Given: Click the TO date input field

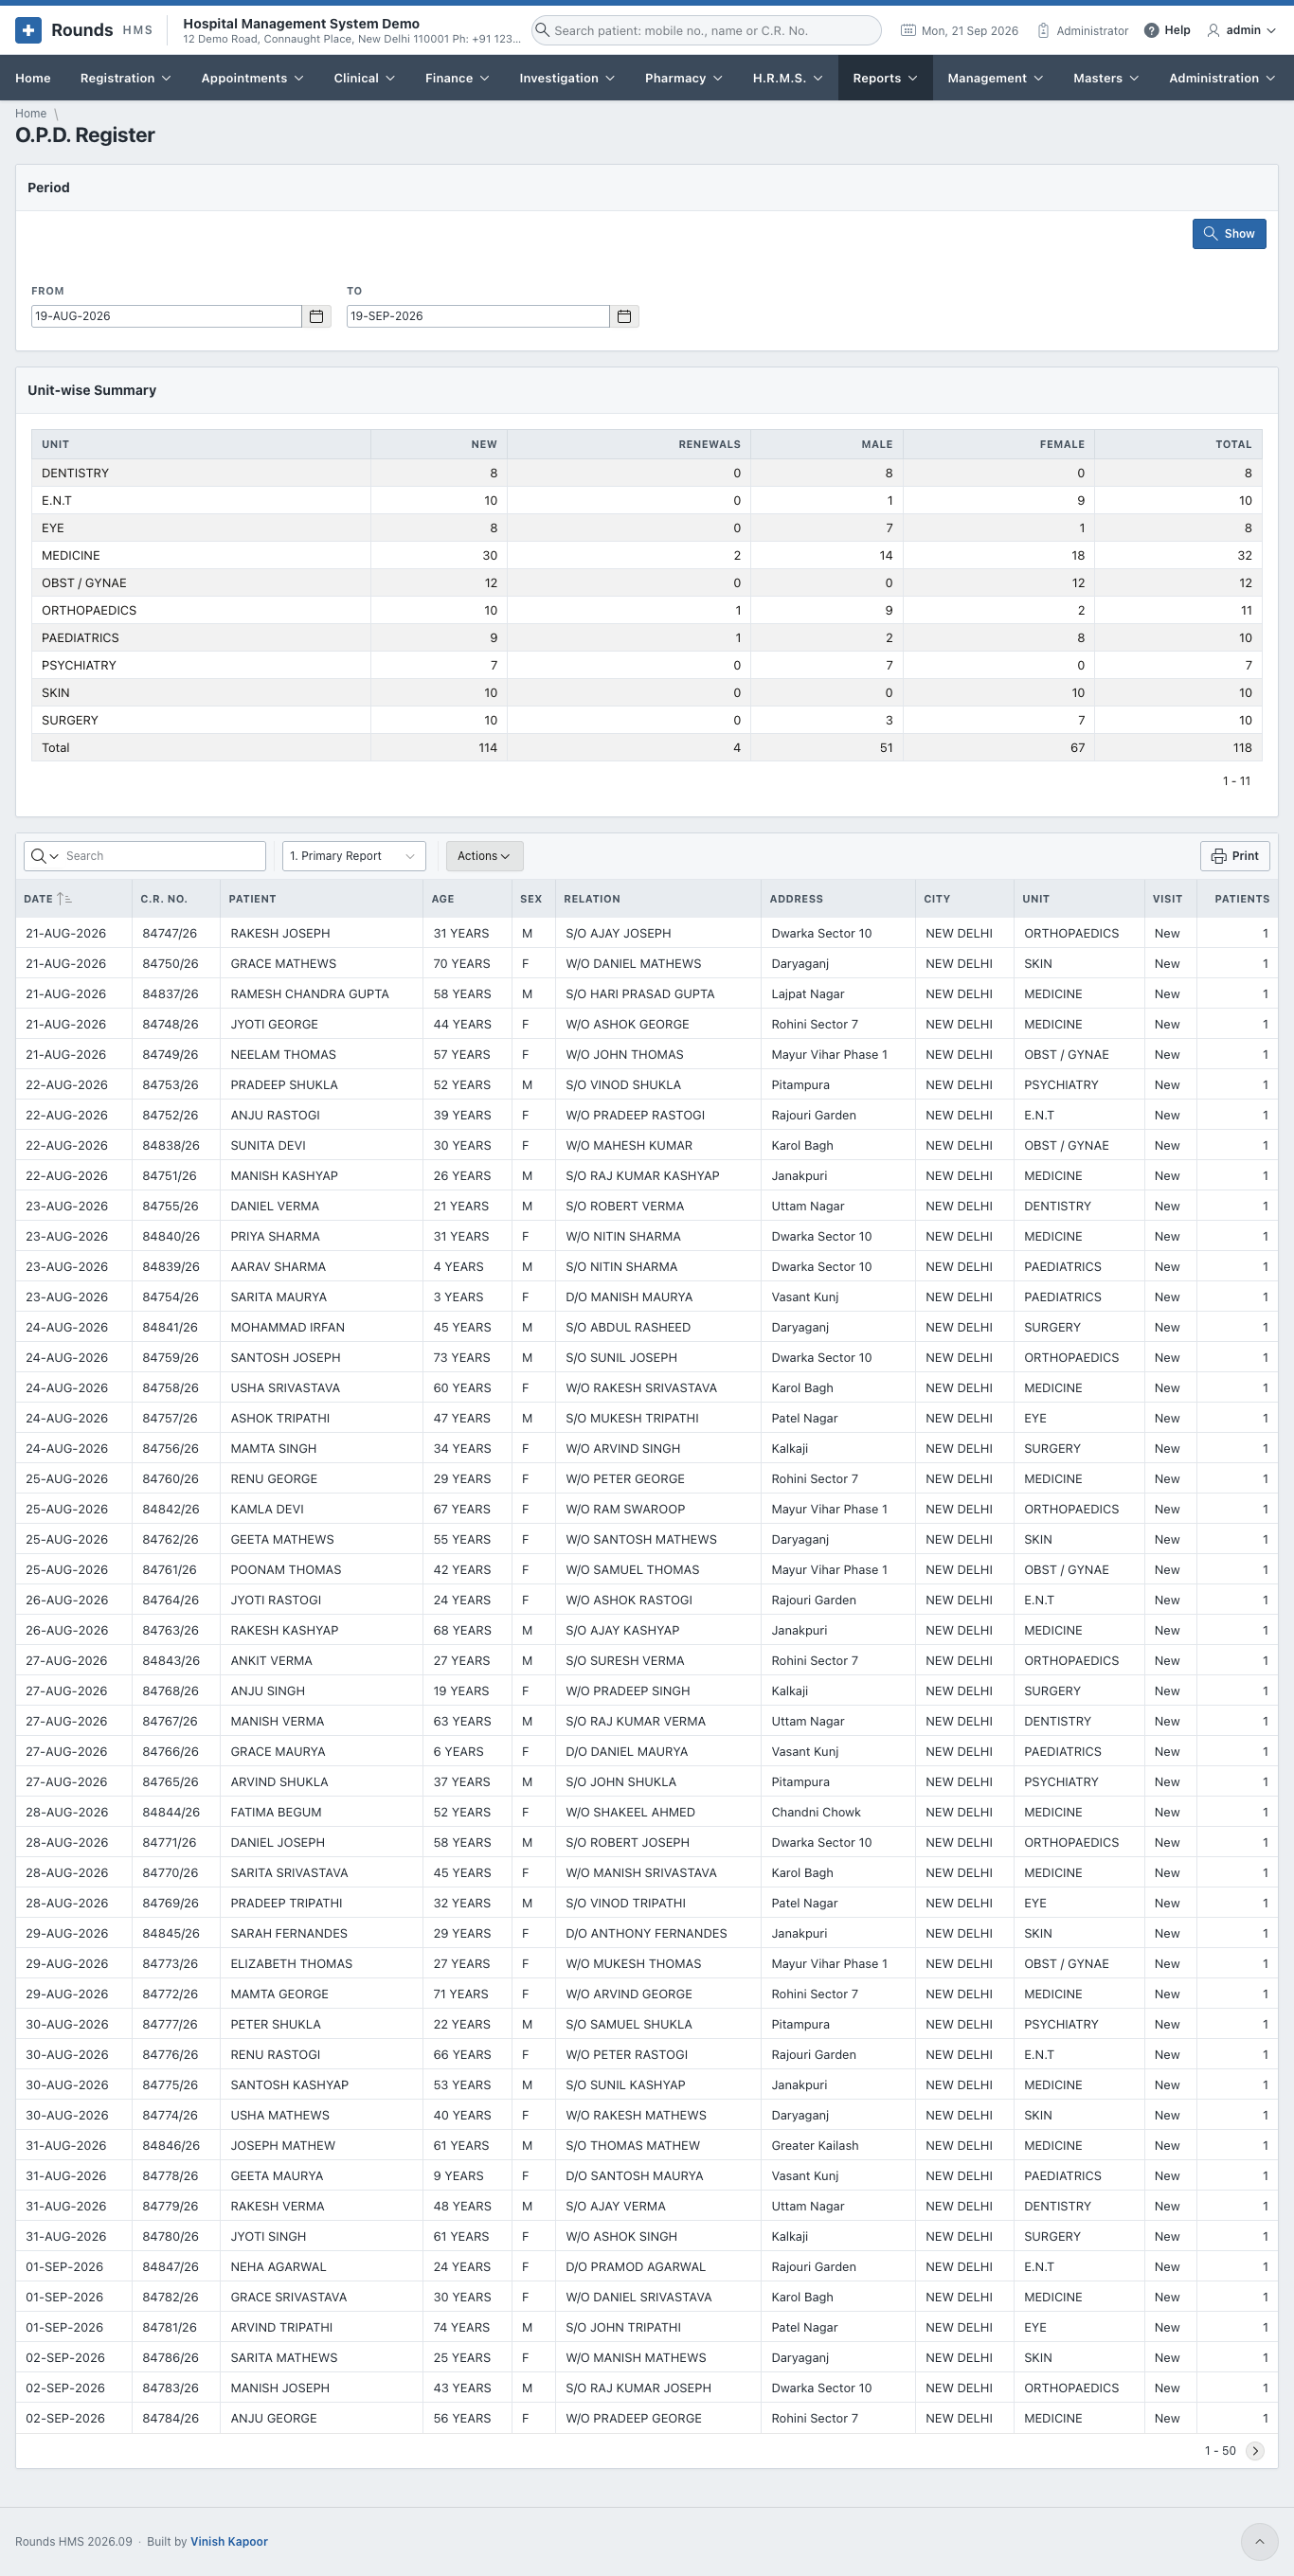Looking at the screenshot, I should [478, 316].
